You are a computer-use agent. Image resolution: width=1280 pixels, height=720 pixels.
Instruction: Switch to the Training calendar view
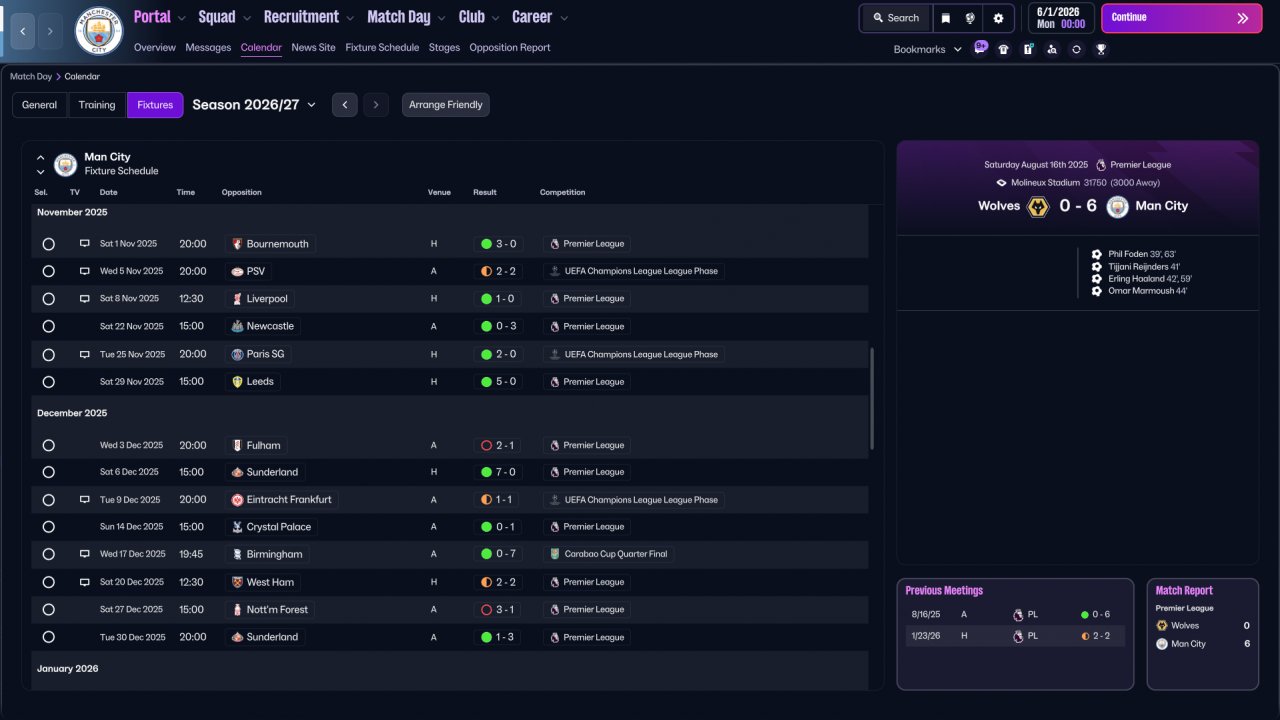pyautogui.click(x=97, y=105)
